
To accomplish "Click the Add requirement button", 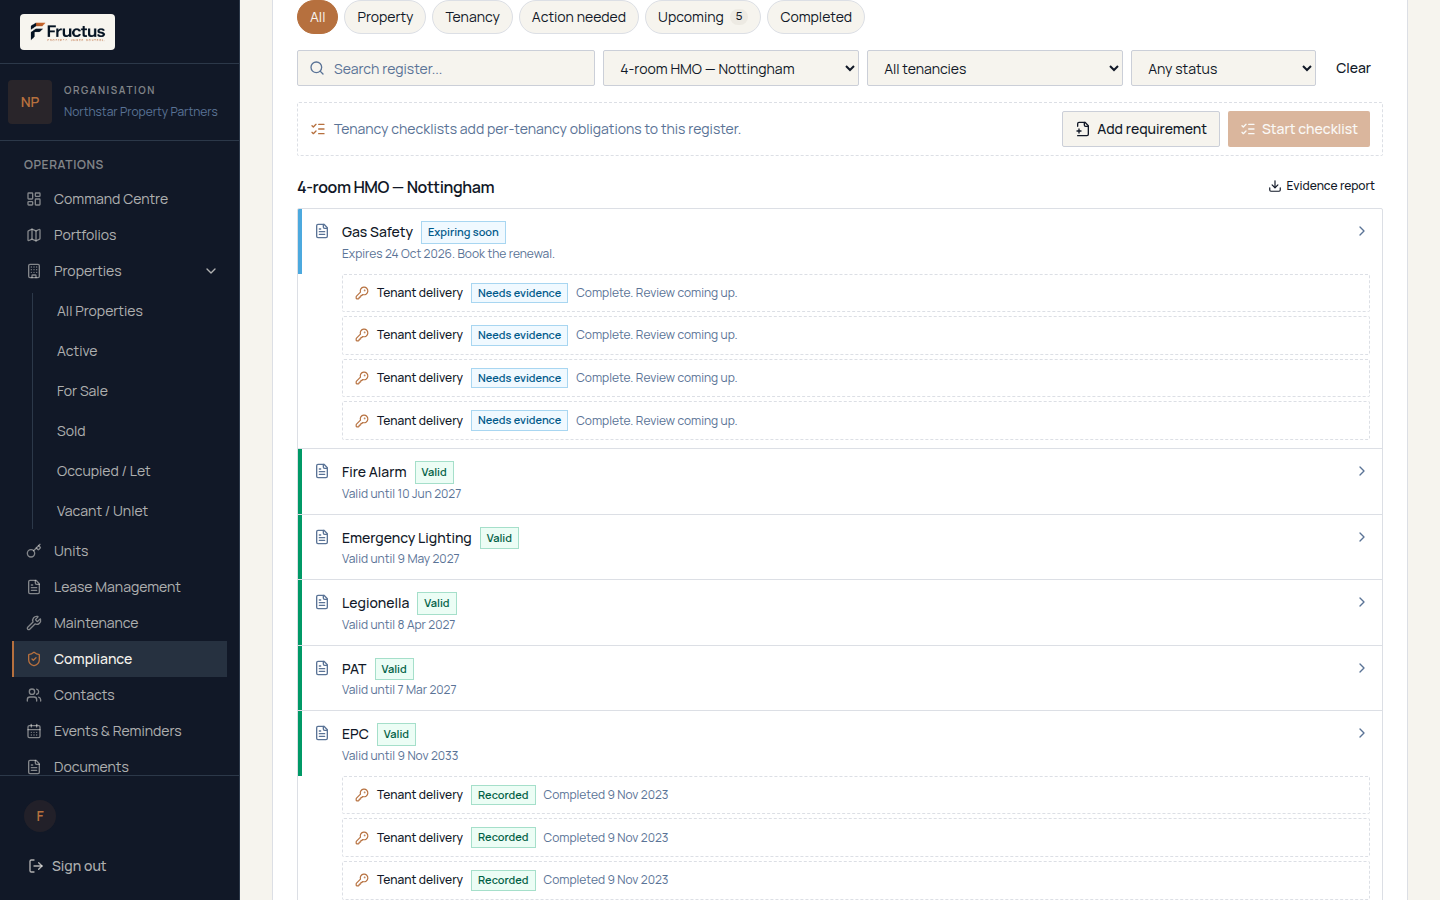I will point(1141,129).
